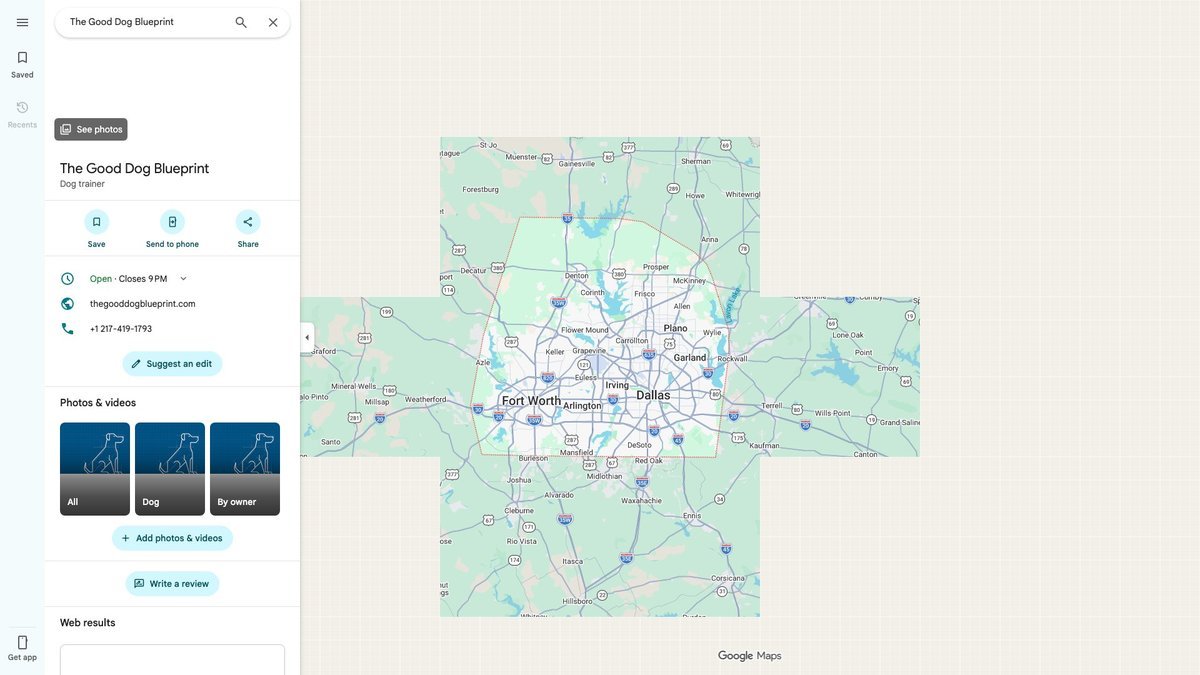The height and width of the screenshot is (675, 1200).
Task: Open the hamburger menu
Action: tap(22, 22)
